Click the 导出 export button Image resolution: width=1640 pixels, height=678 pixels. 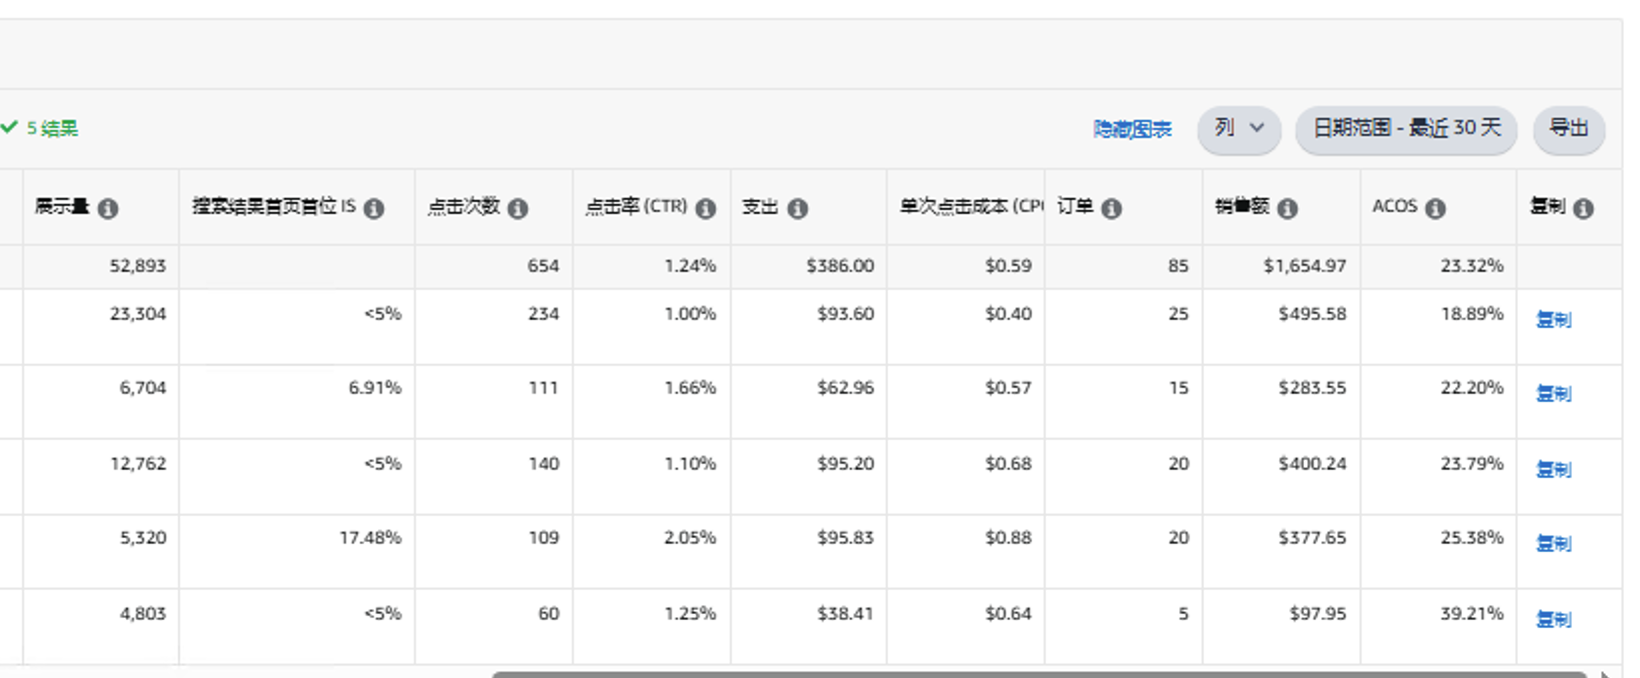(x=1568, y=129)
